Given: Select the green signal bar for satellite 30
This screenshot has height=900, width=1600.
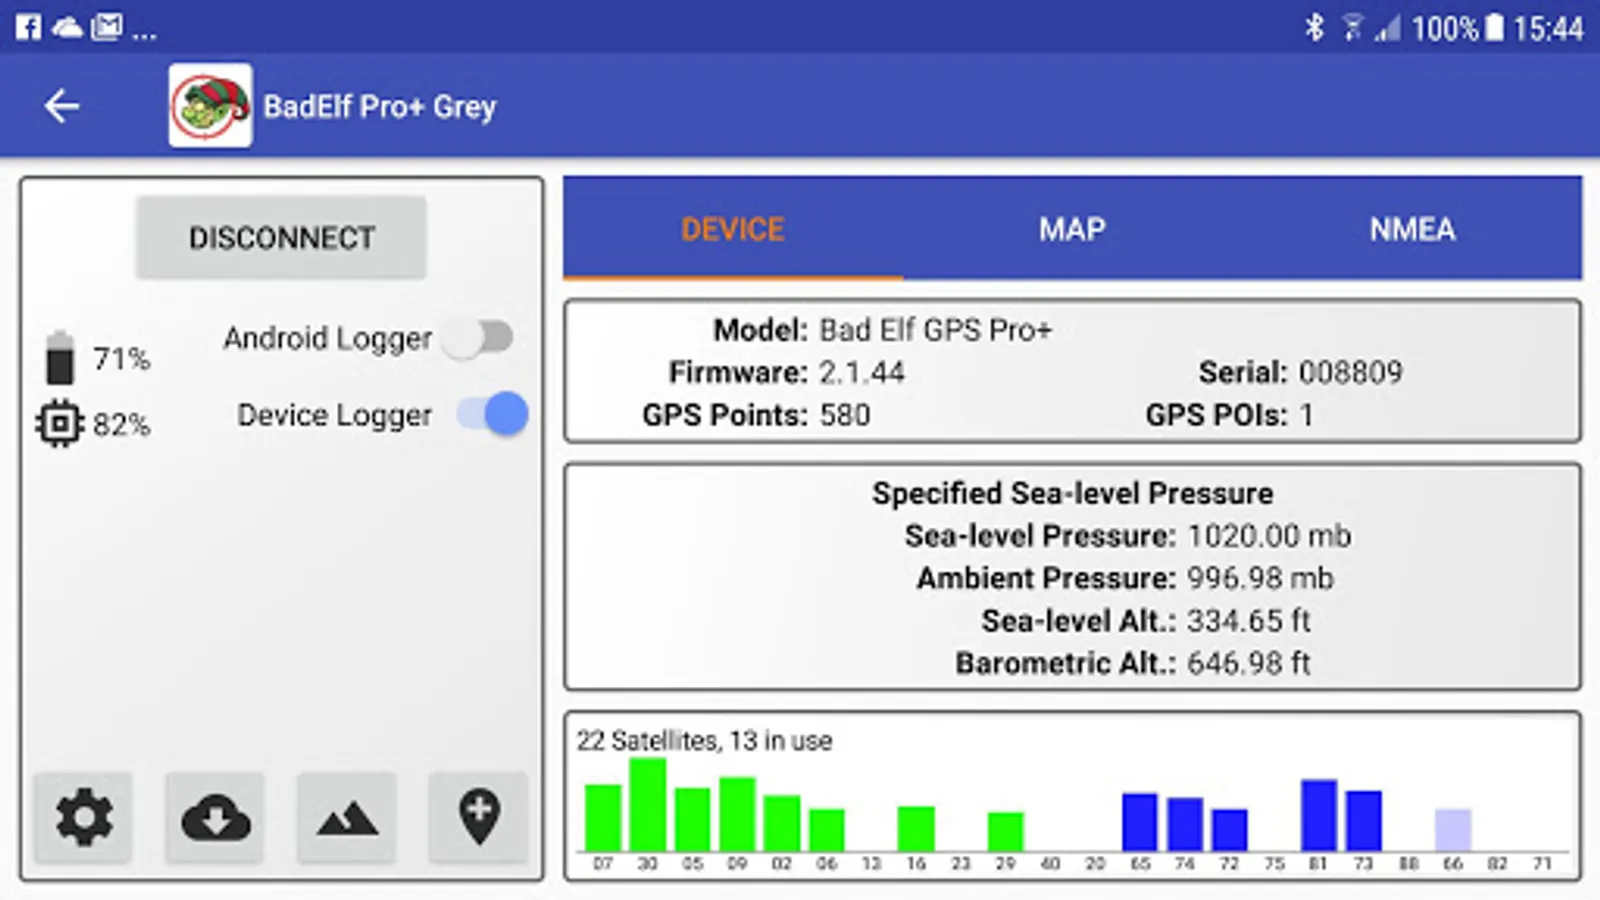Looking at the screenshot, I should (x=648, y=805).
